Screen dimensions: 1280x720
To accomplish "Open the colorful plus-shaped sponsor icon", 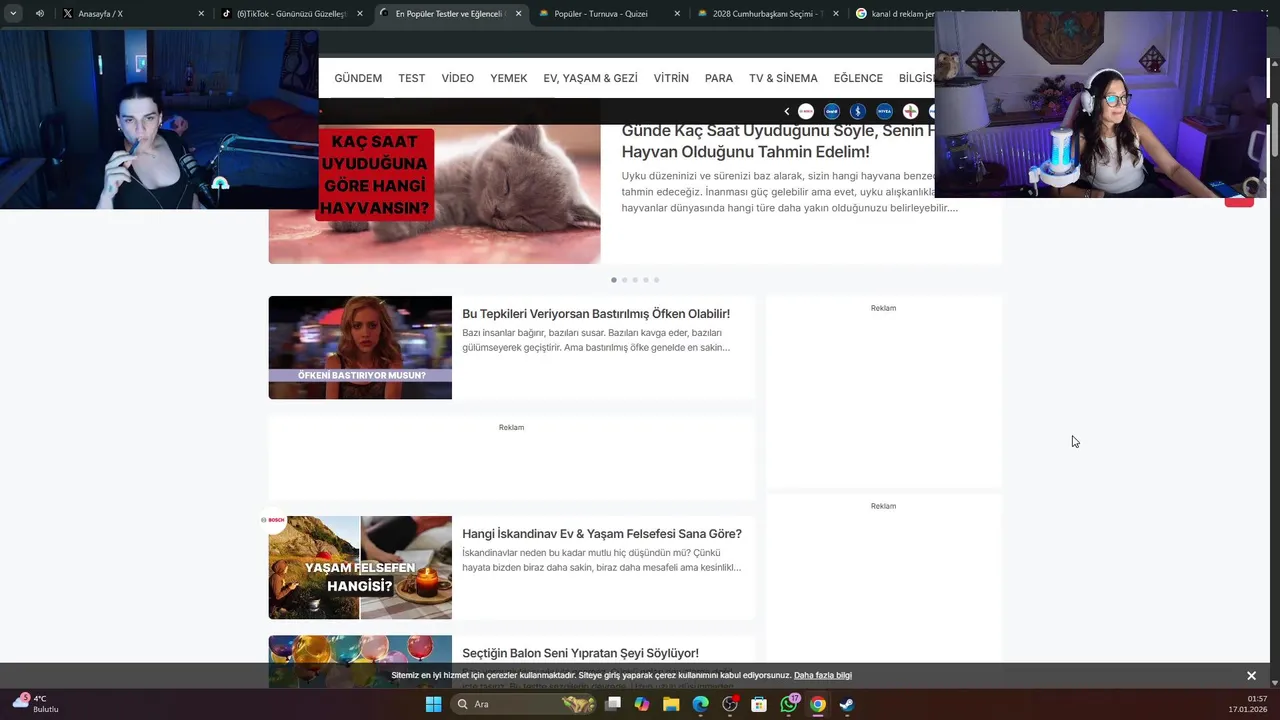I will click(x=910, y=111).
